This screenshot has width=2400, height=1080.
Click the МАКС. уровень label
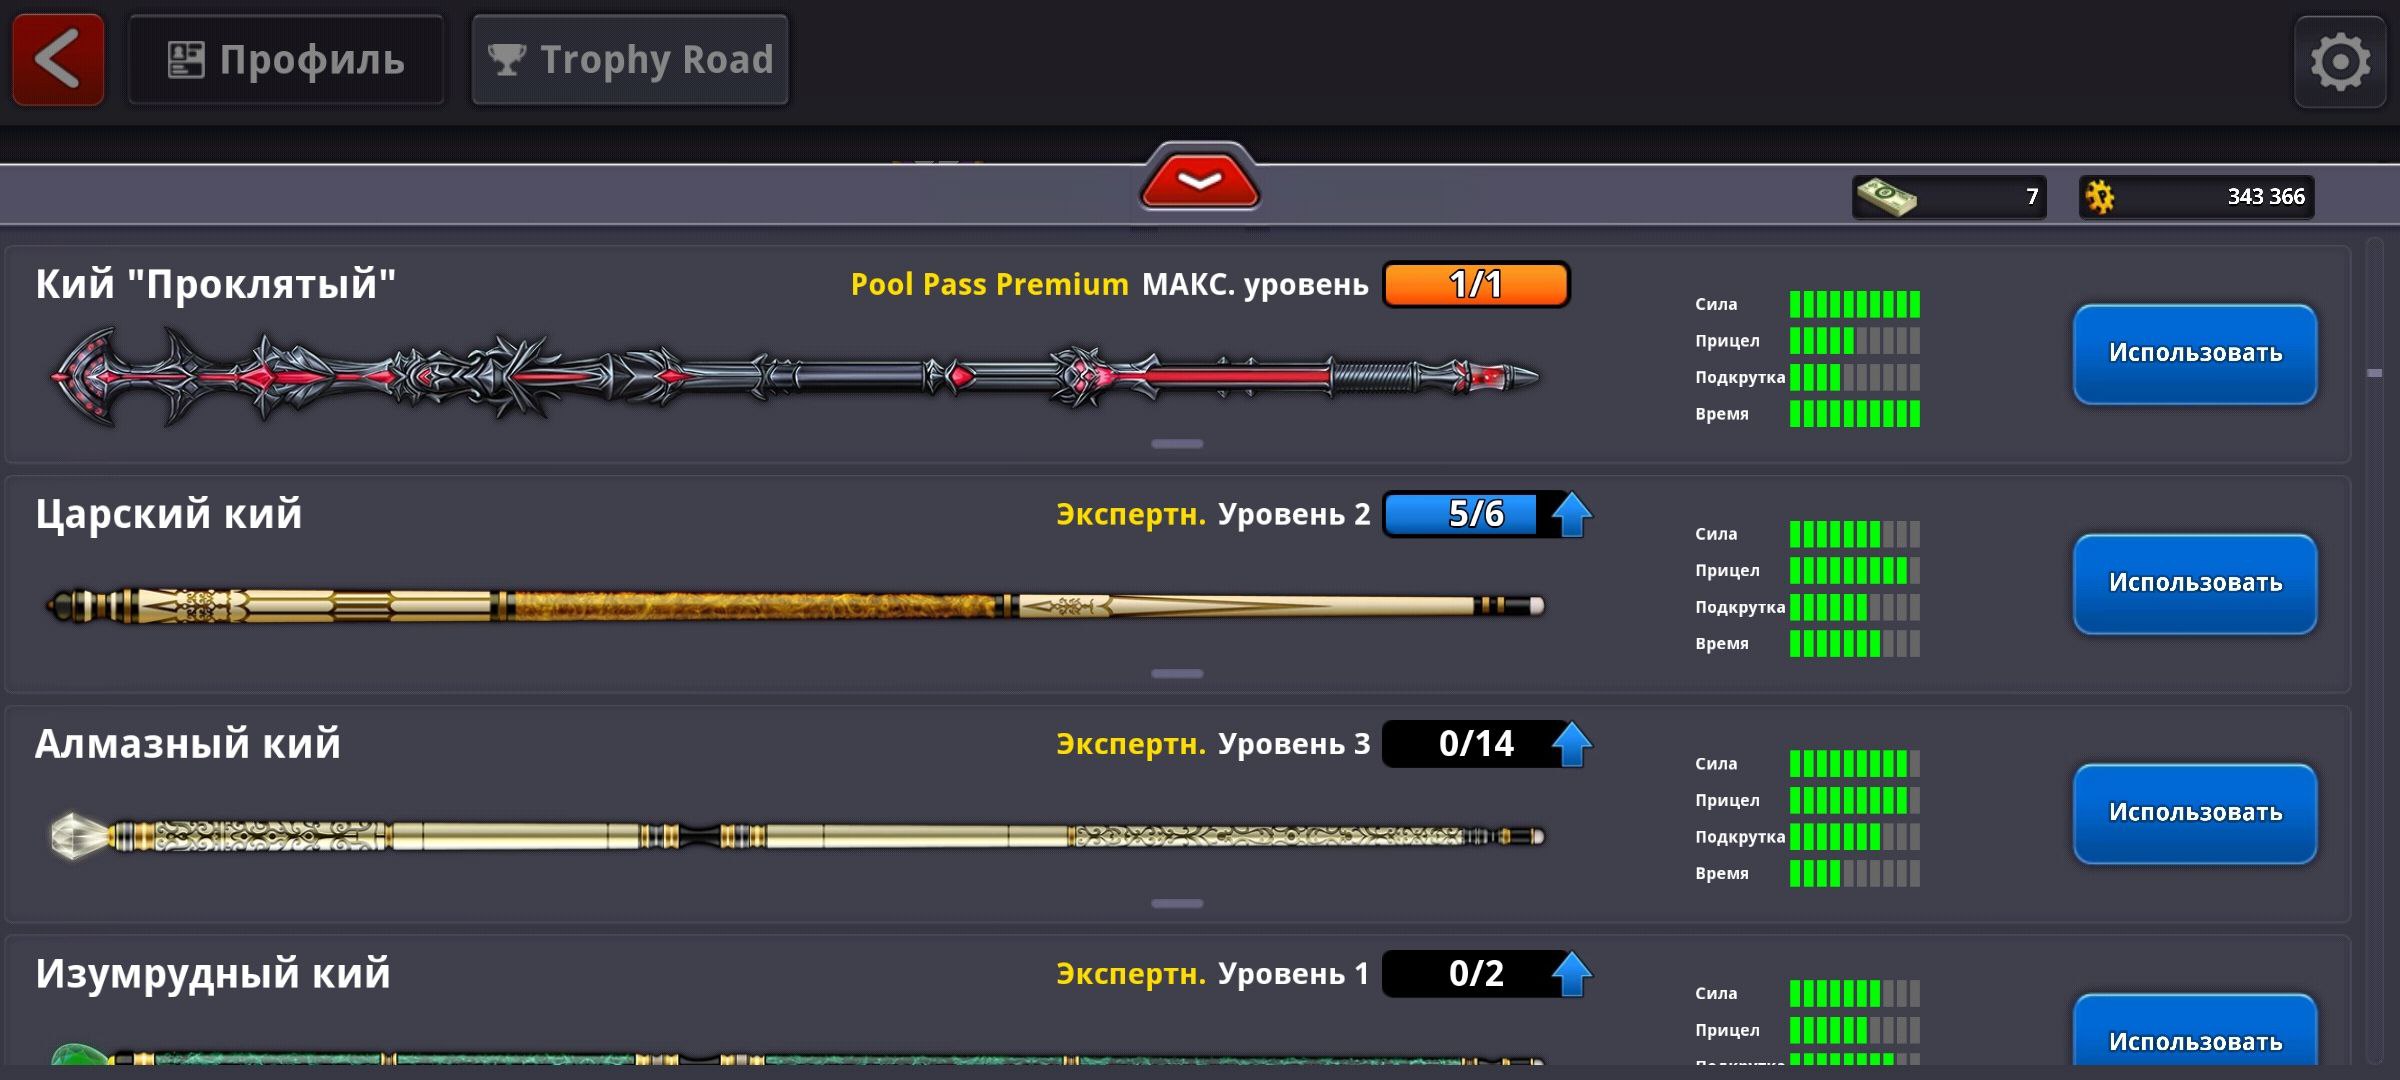1255,285
